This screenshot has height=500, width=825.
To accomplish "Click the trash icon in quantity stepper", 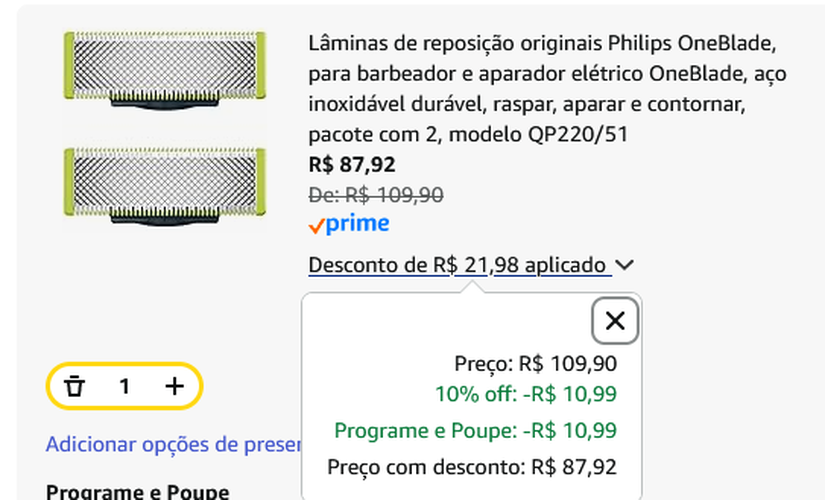I will (x=74, y=386).
